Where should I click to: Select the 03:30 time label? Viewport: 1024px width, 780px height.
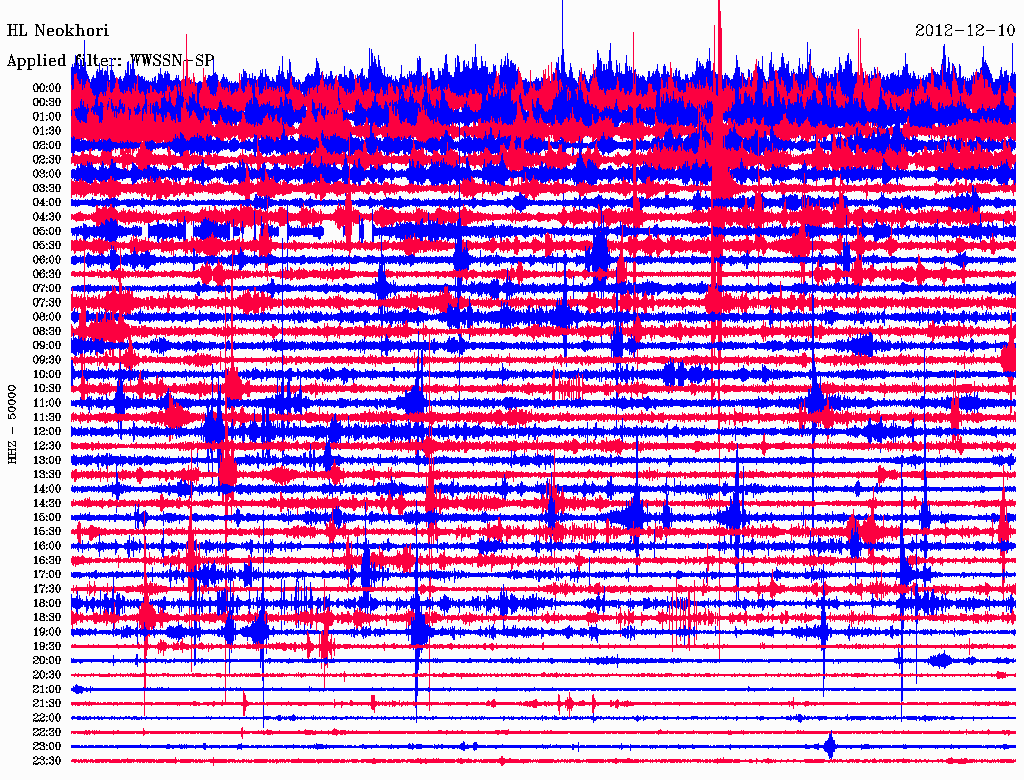[46, 188]
